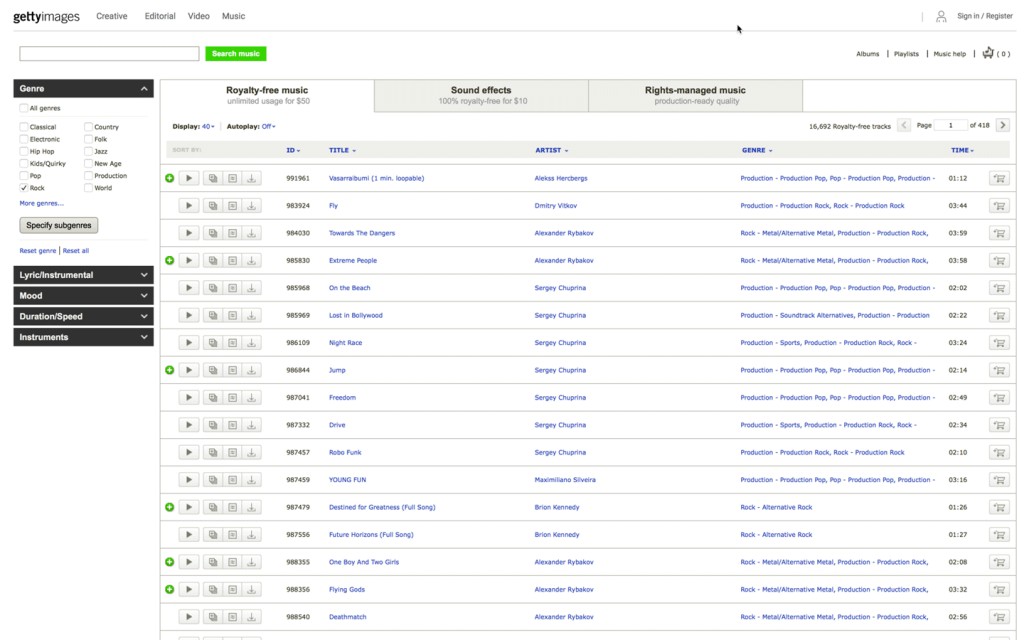Image resolution: width=1024 pixels, height=640 pixels.
Task: Go to the next results page arrow
Action: (1003, 126)
